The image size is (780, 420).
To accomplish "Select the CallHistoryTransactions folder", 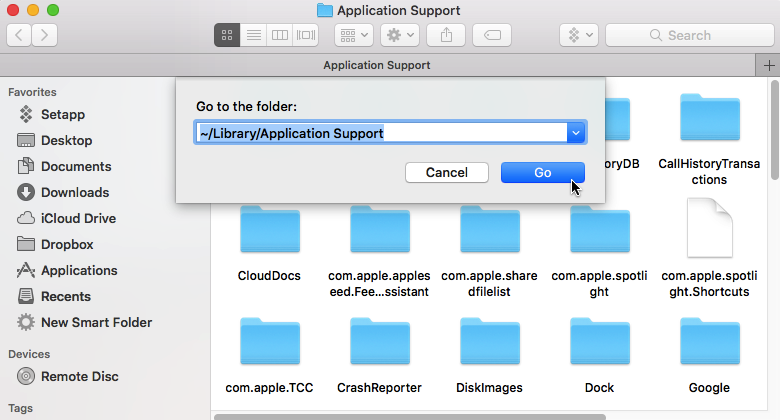I will click(709, 140).
